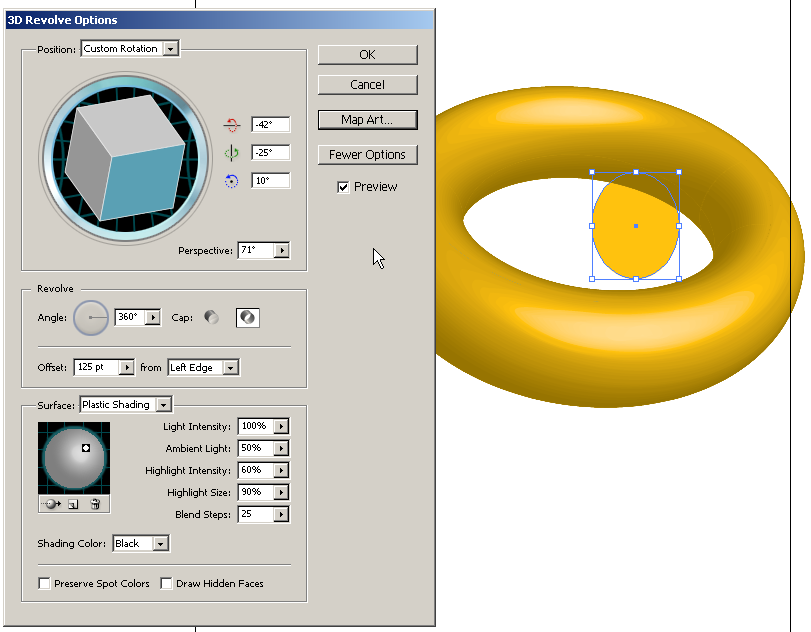Click the lighting sphere preview
Image resolution: width=811 pixels, height=632 pixels.
[74, 458]
